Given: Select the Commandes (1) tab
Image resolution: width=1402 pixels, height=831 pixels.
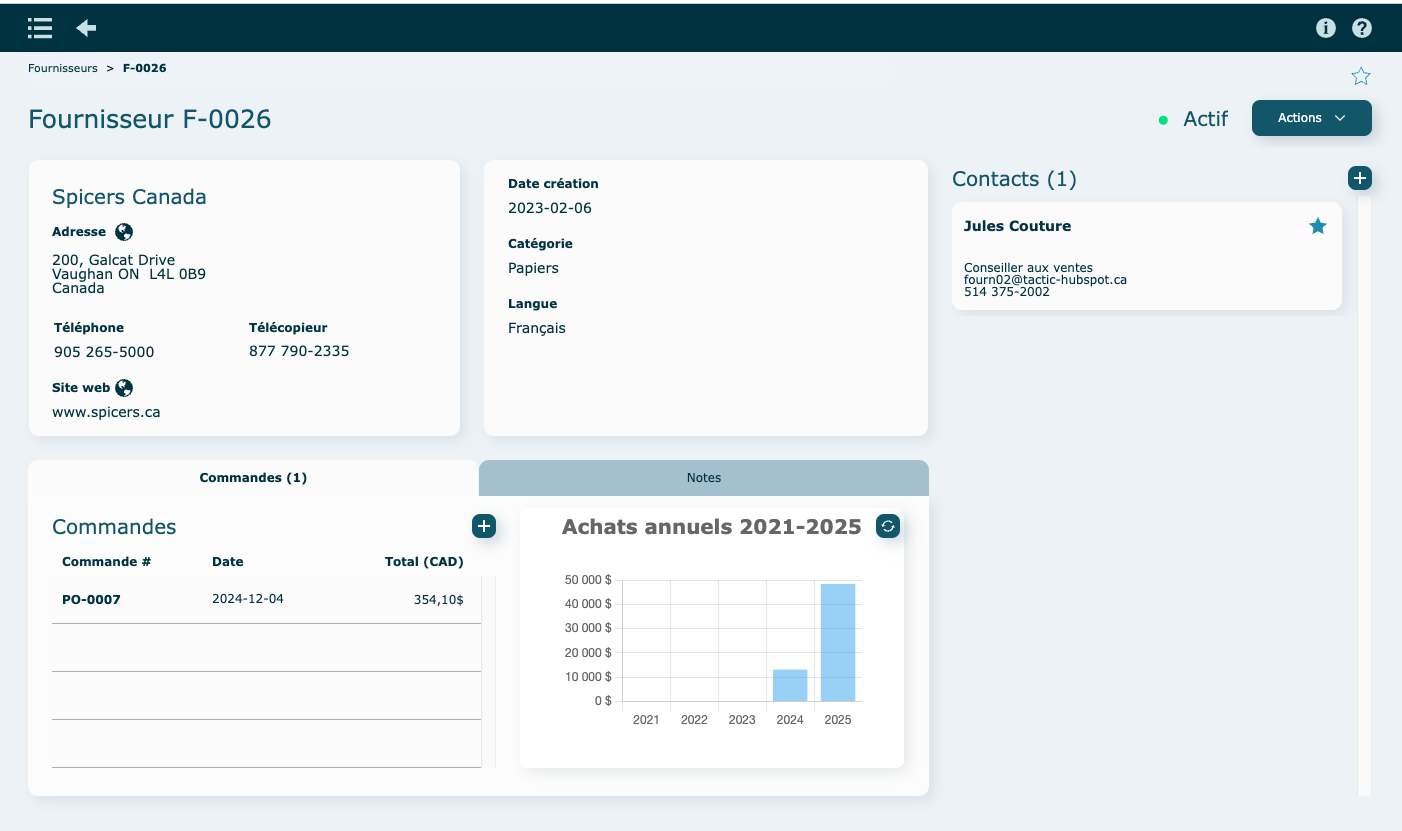Looking at the screenshot, I should pyautogui.click(x=253, y=478).
